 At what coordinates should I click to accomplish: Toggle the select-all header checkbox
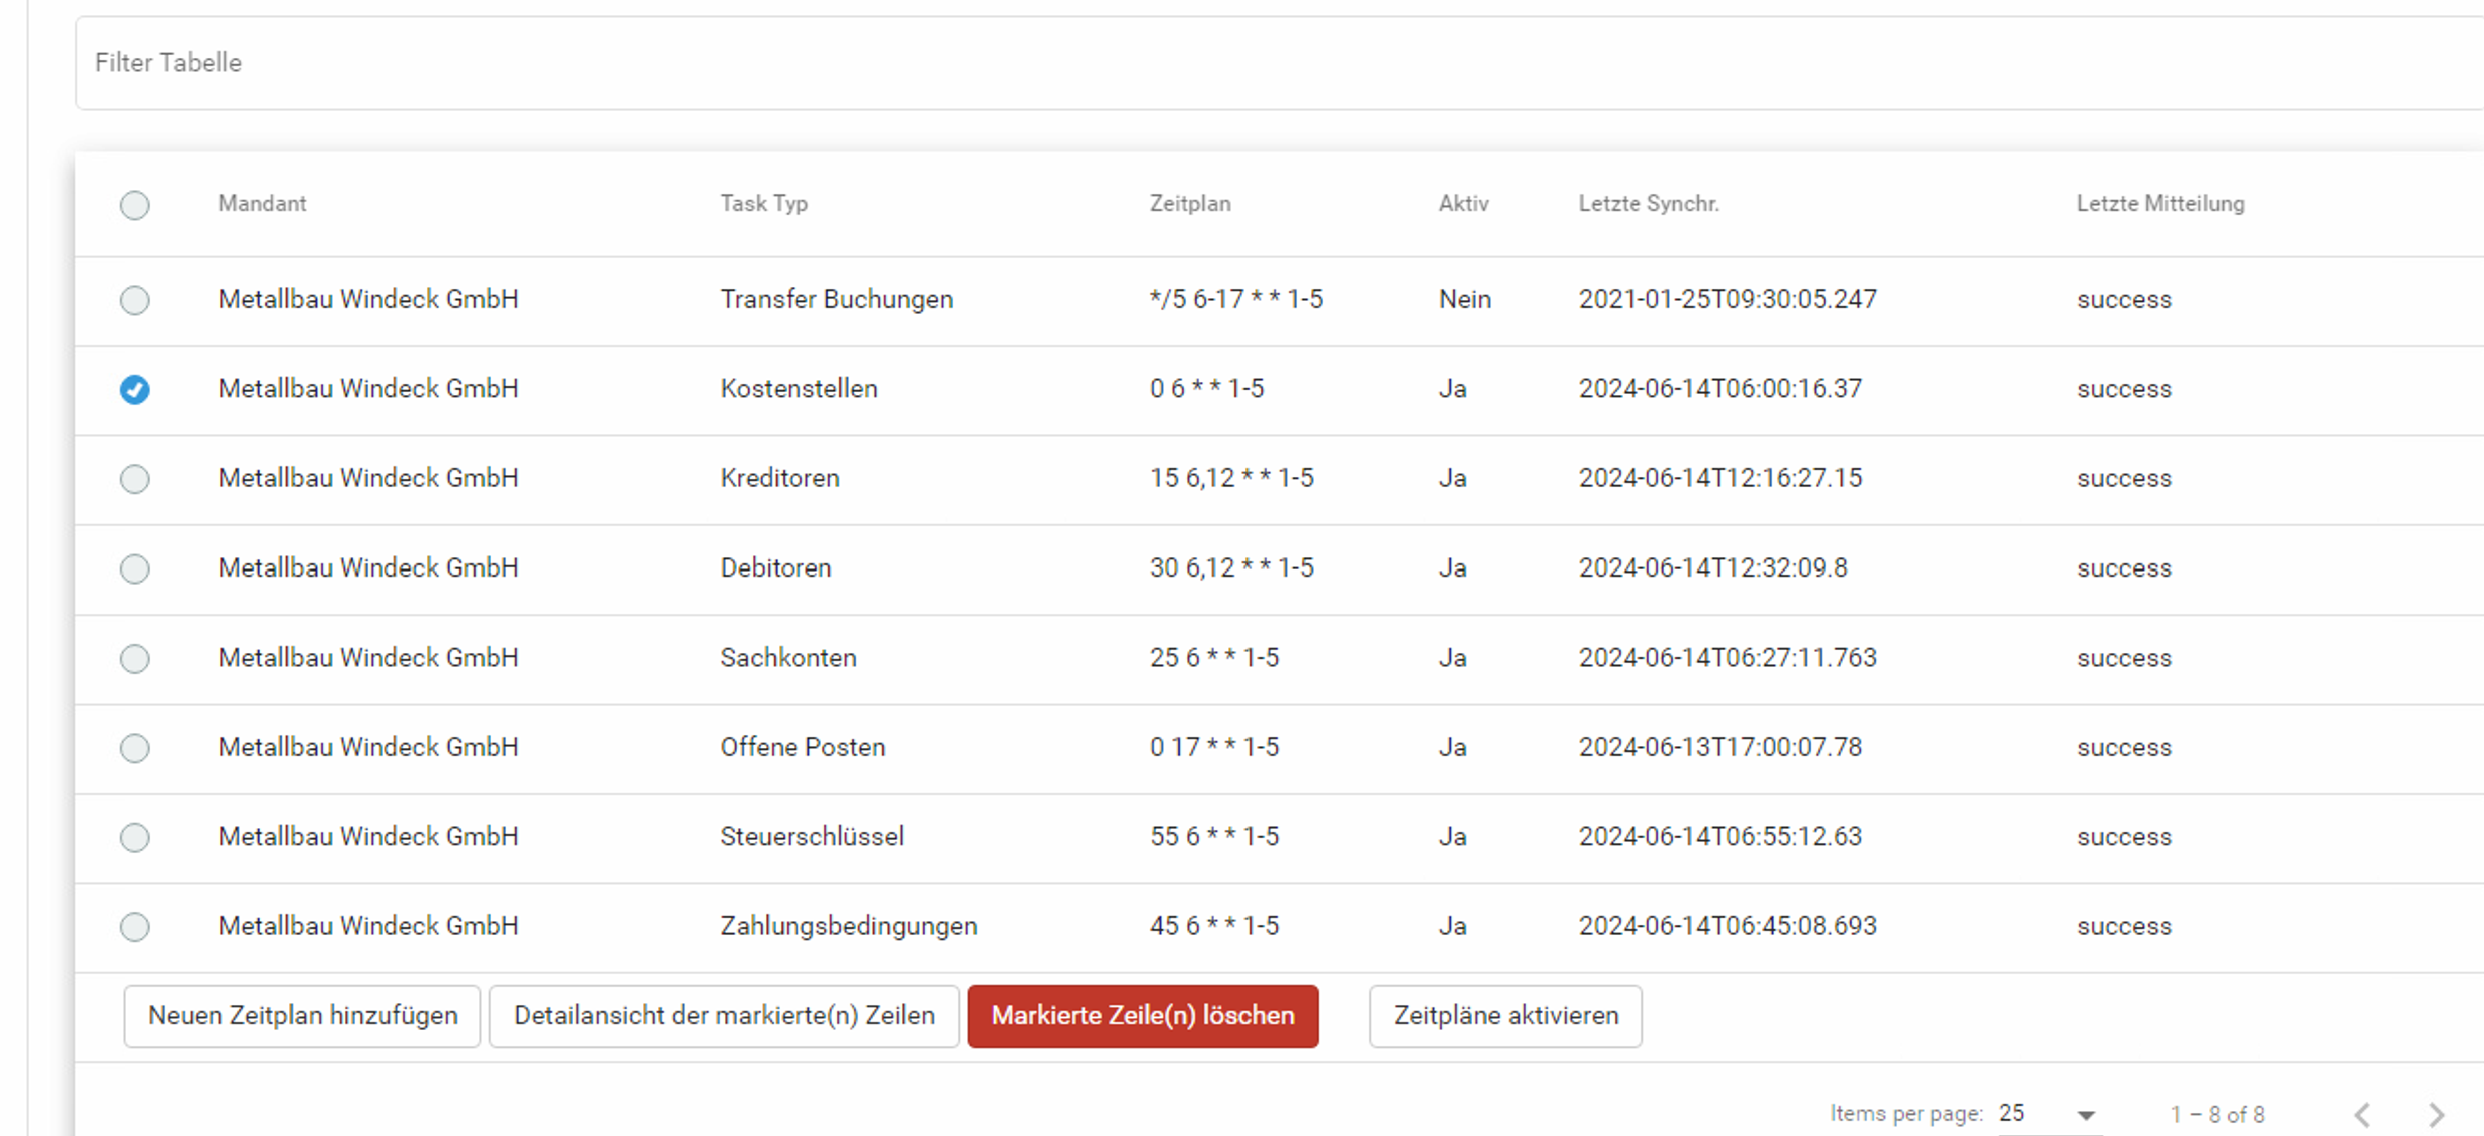[x=134, y=205]
